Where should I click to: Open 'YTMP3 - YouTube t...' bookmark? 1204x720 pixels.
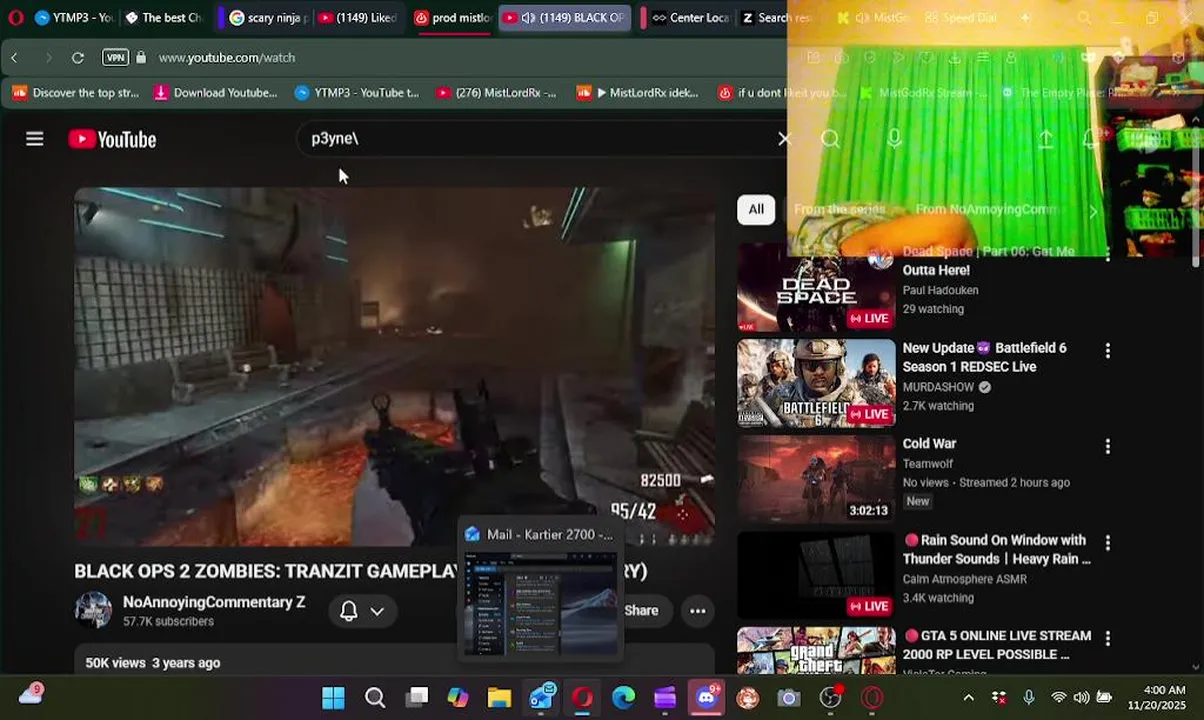tap(357, 93)
